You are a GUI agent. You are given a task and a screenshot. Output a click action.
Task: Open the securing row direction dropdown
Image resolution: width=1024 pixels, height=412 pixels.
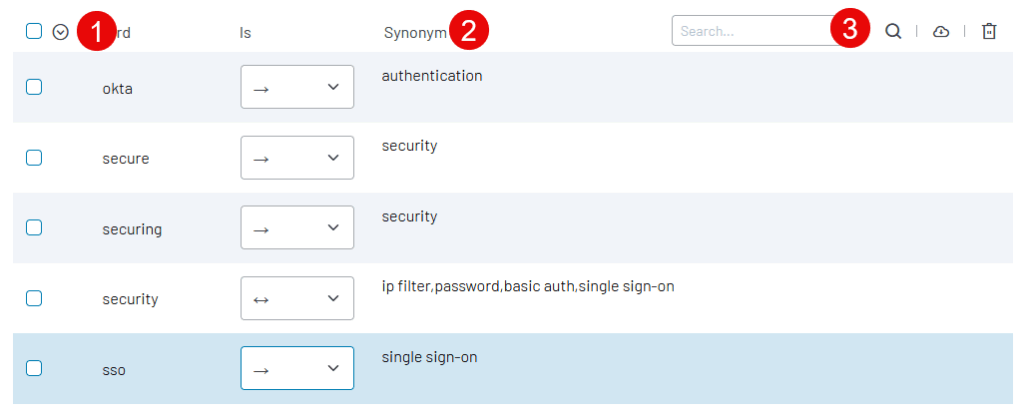pyautogui.click(x=297, y=228)
